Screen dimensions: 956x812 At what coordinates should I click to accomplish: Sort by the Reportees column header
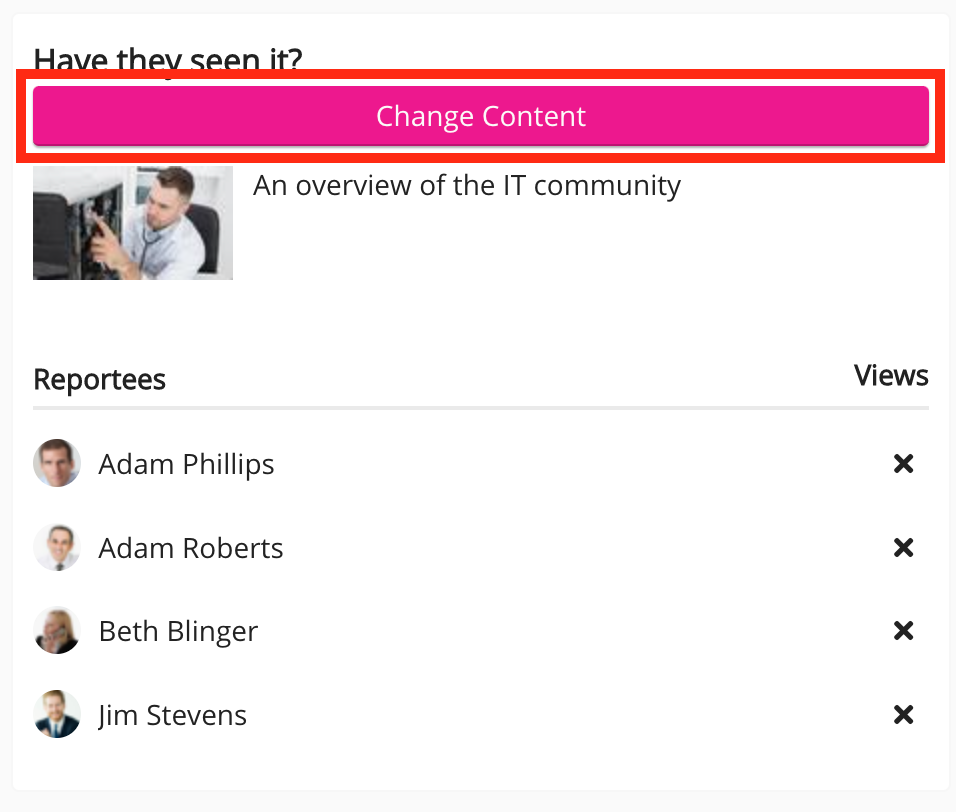click(99, 380)
